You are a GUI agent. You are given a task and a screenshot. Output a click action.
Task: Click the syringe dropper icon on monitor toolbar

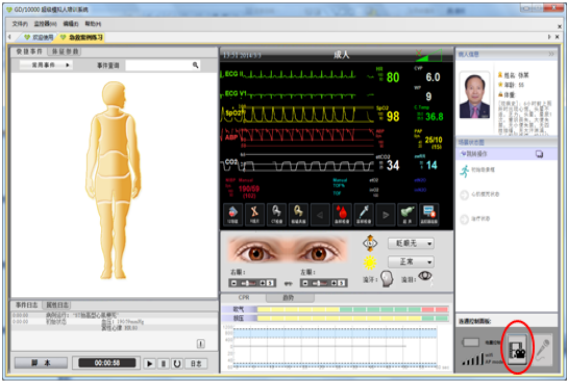(363, 214)
